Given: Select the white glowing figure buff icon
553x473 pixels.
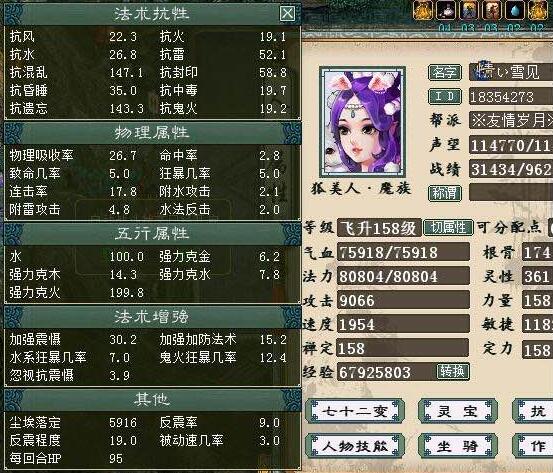Looking at the screenshot, I should click(x=446, y=10).
